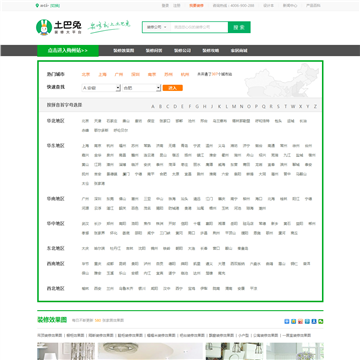
Task: Select 杭州 in the orange 热门城市 row
Action: [x=185, y=74]
